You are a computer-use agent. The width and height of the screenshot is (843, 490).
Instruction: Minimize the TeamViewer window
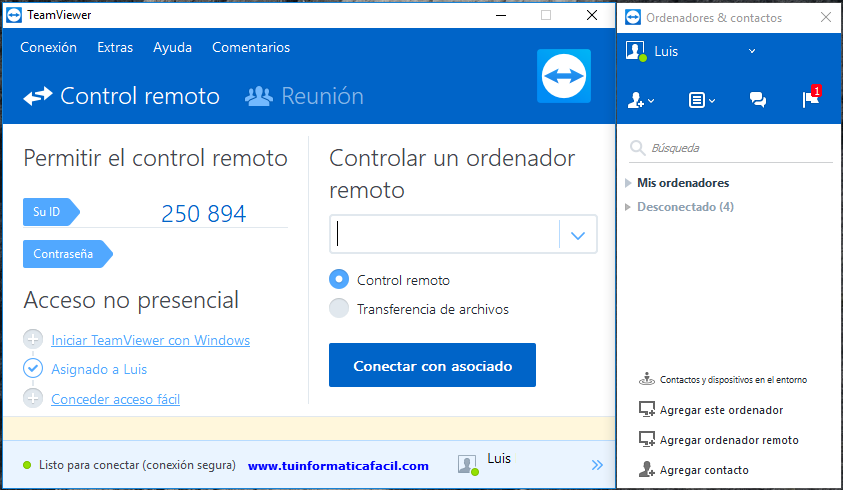501,15
